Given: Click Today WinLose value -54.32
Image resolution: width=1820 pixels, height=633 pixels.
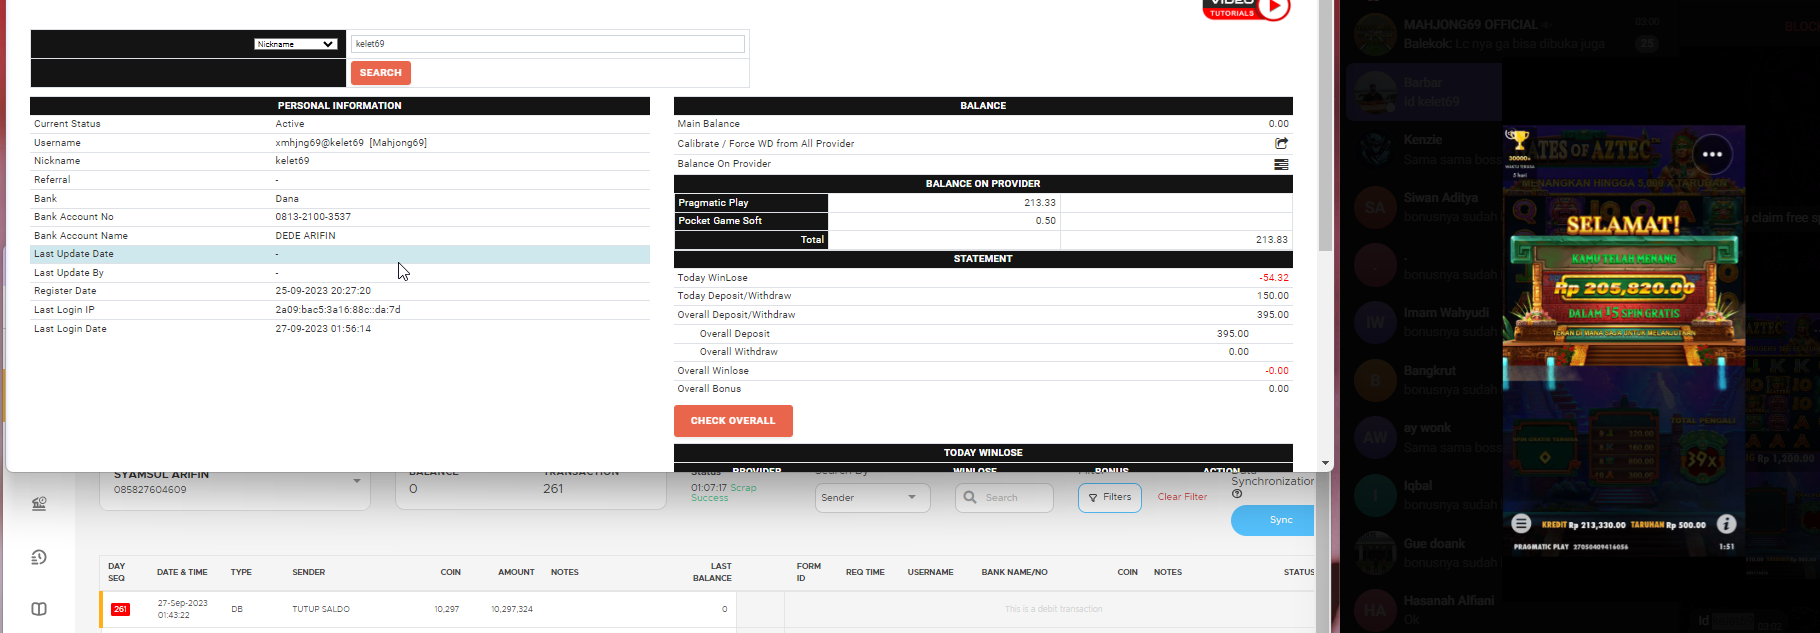Looking at the screenshot, I should [x=1274, y=278].
